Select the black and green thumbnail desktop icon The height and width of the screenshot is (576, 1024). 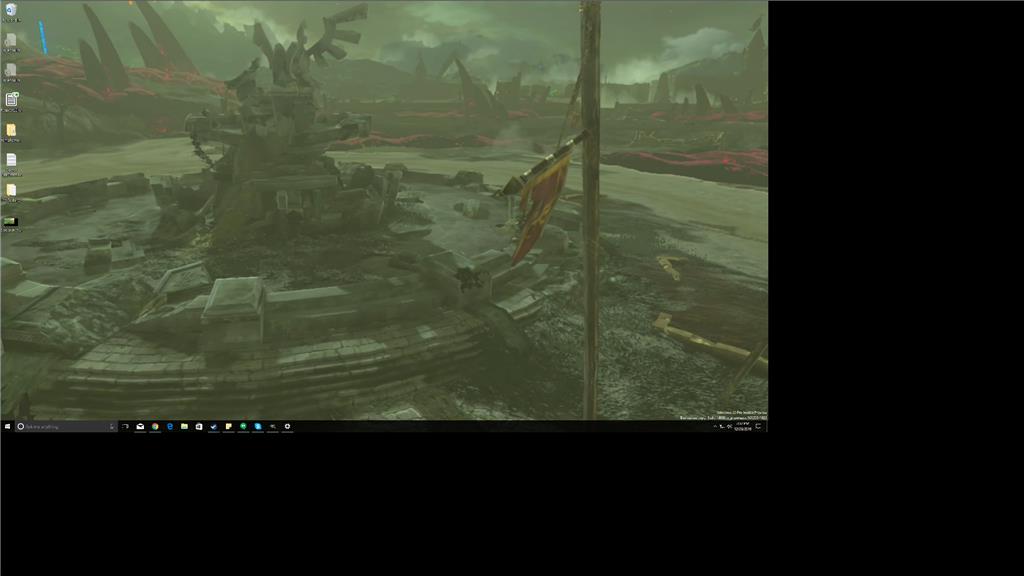click(x=10, y=225)
